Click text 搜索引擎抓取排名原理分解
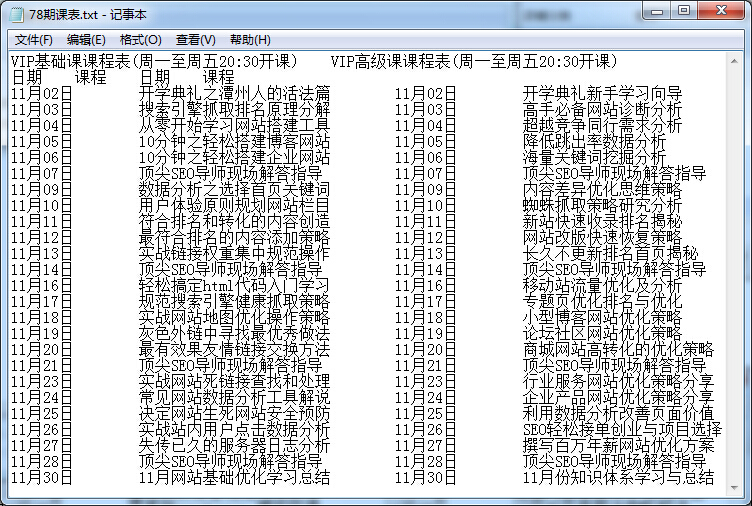 point(234,109)
